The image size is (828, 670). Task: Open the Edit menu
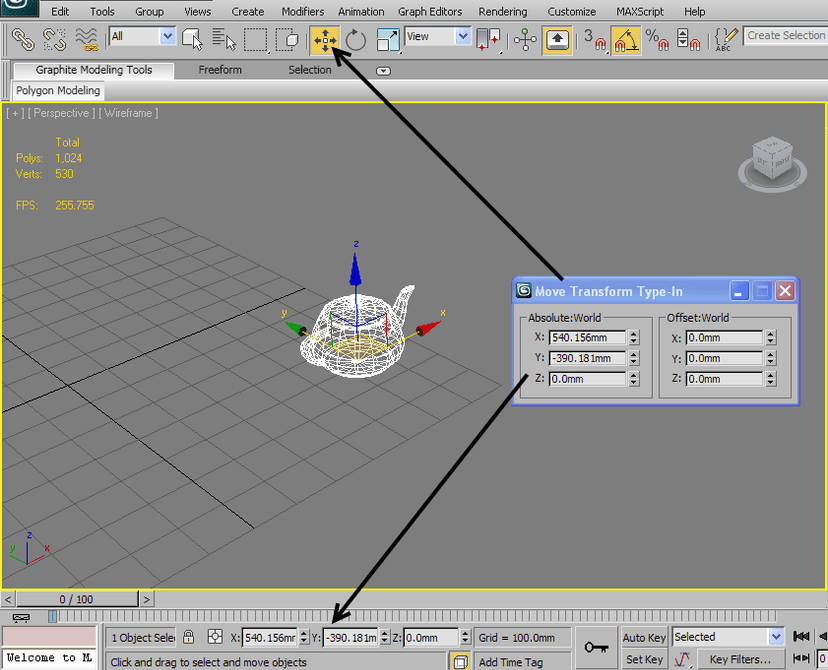(x=60, y=11)
